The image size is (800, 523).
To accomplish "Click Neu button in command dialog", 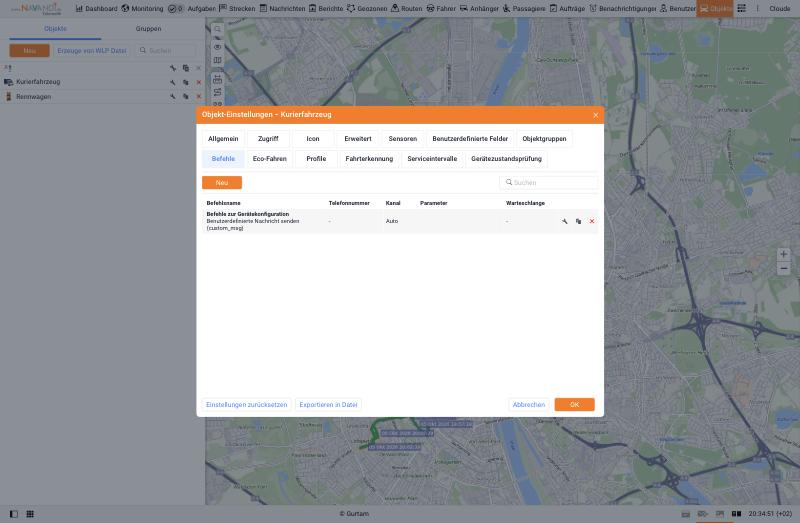I will pyautogui.click(x=222, y=183).
